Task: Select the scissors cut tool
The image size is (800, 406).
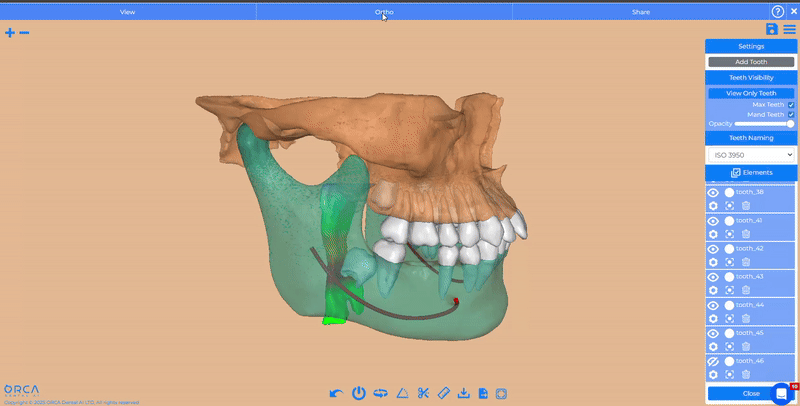Action: tap(423, 393)
